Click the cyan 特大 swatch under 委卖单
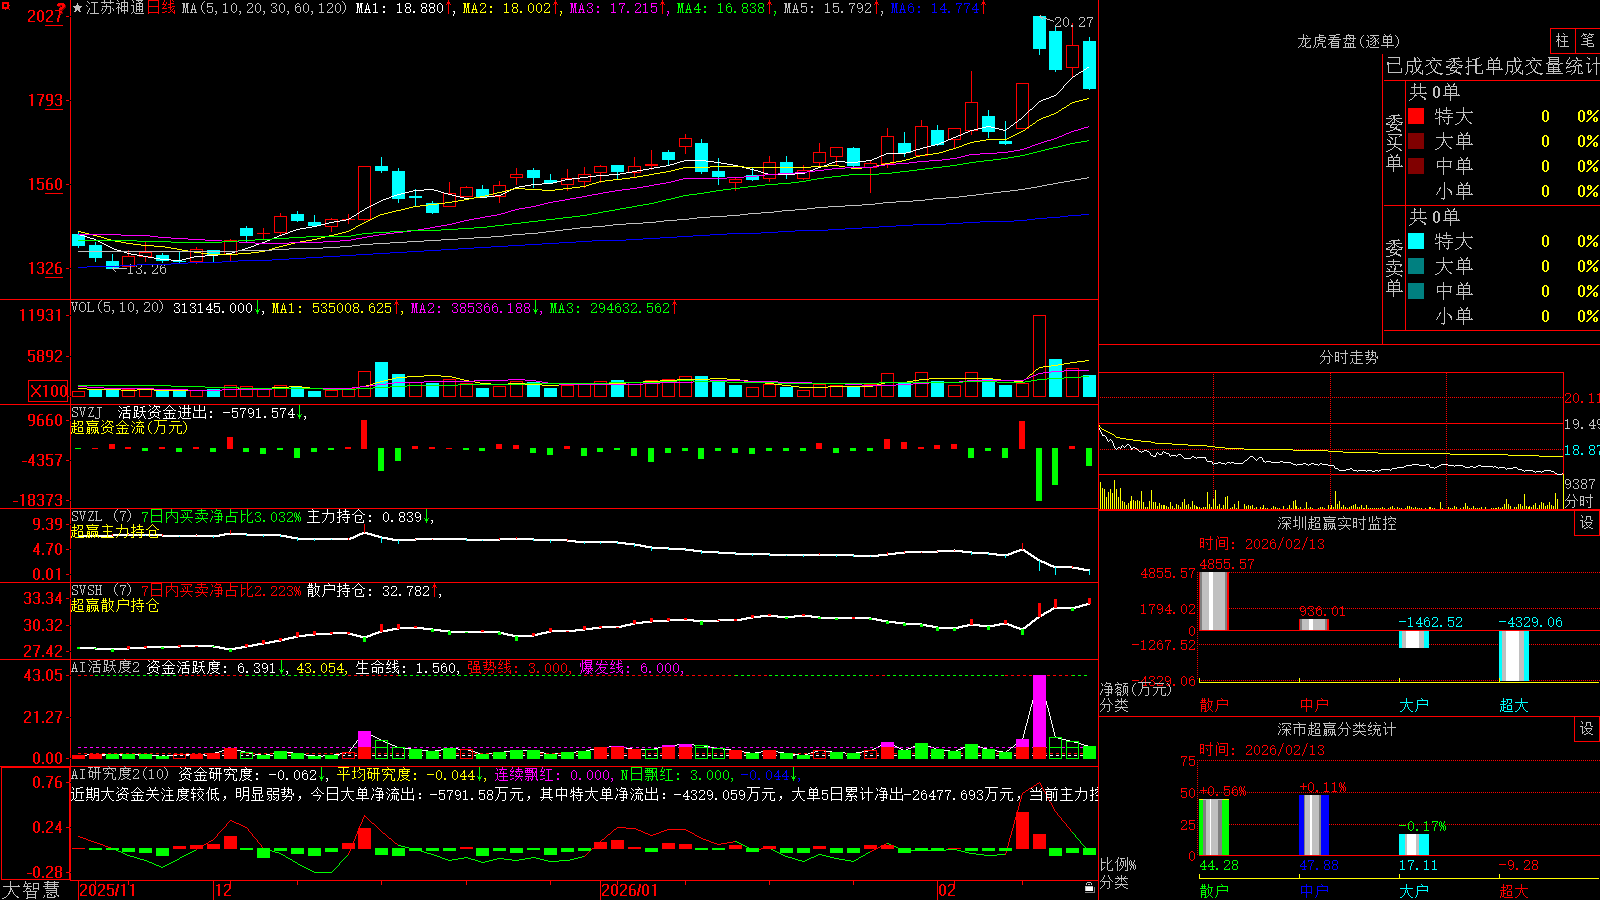 coord(1416,241)
